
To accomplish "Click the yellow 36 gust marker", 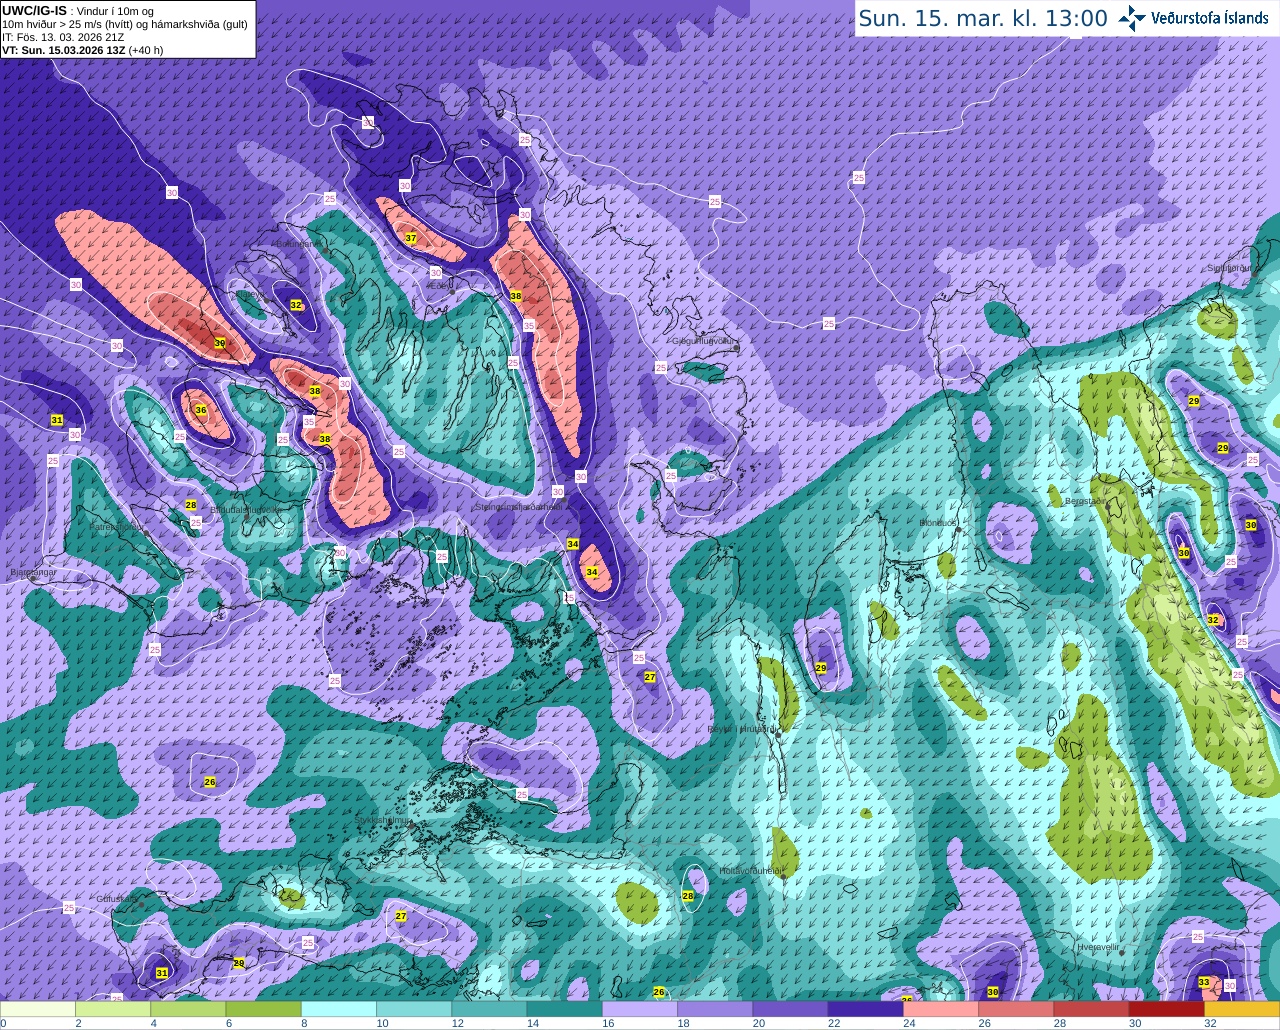I will [x=201, y=410].
